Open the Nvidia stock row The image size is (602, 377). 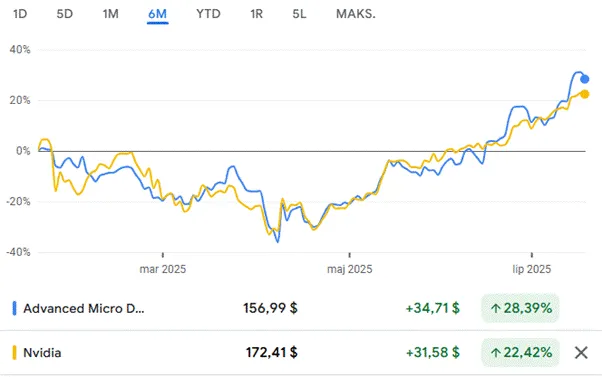click(301, 352)
